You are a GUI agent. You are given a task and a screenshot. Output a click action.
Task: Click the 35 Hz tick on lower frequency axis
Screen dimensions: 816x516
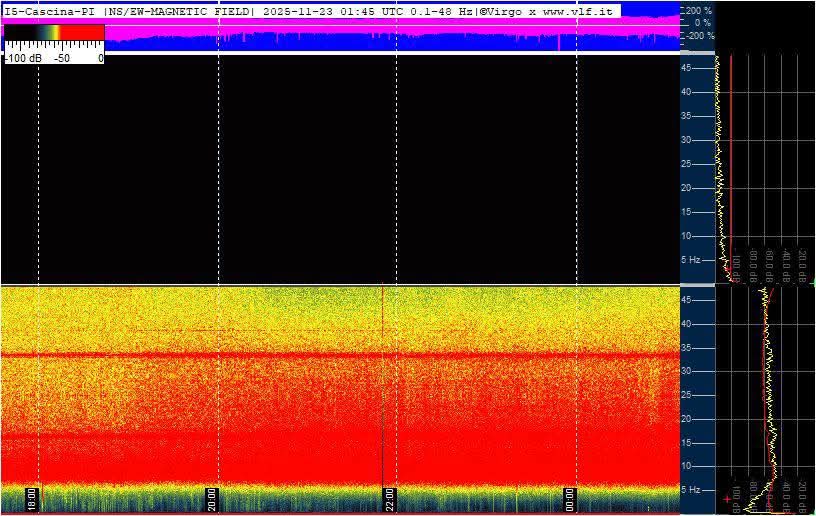click(687, 347)
